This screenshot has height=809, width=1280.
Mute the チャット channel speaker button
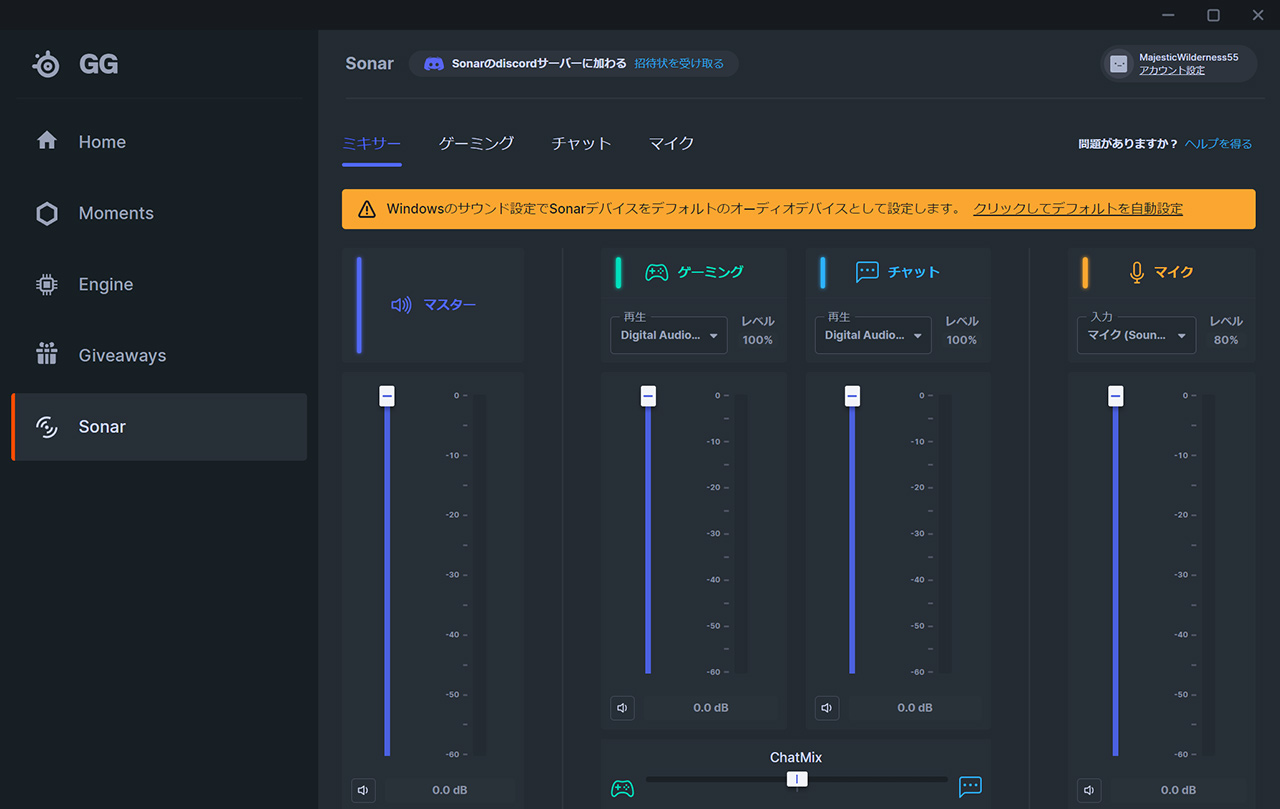[826, 708]
